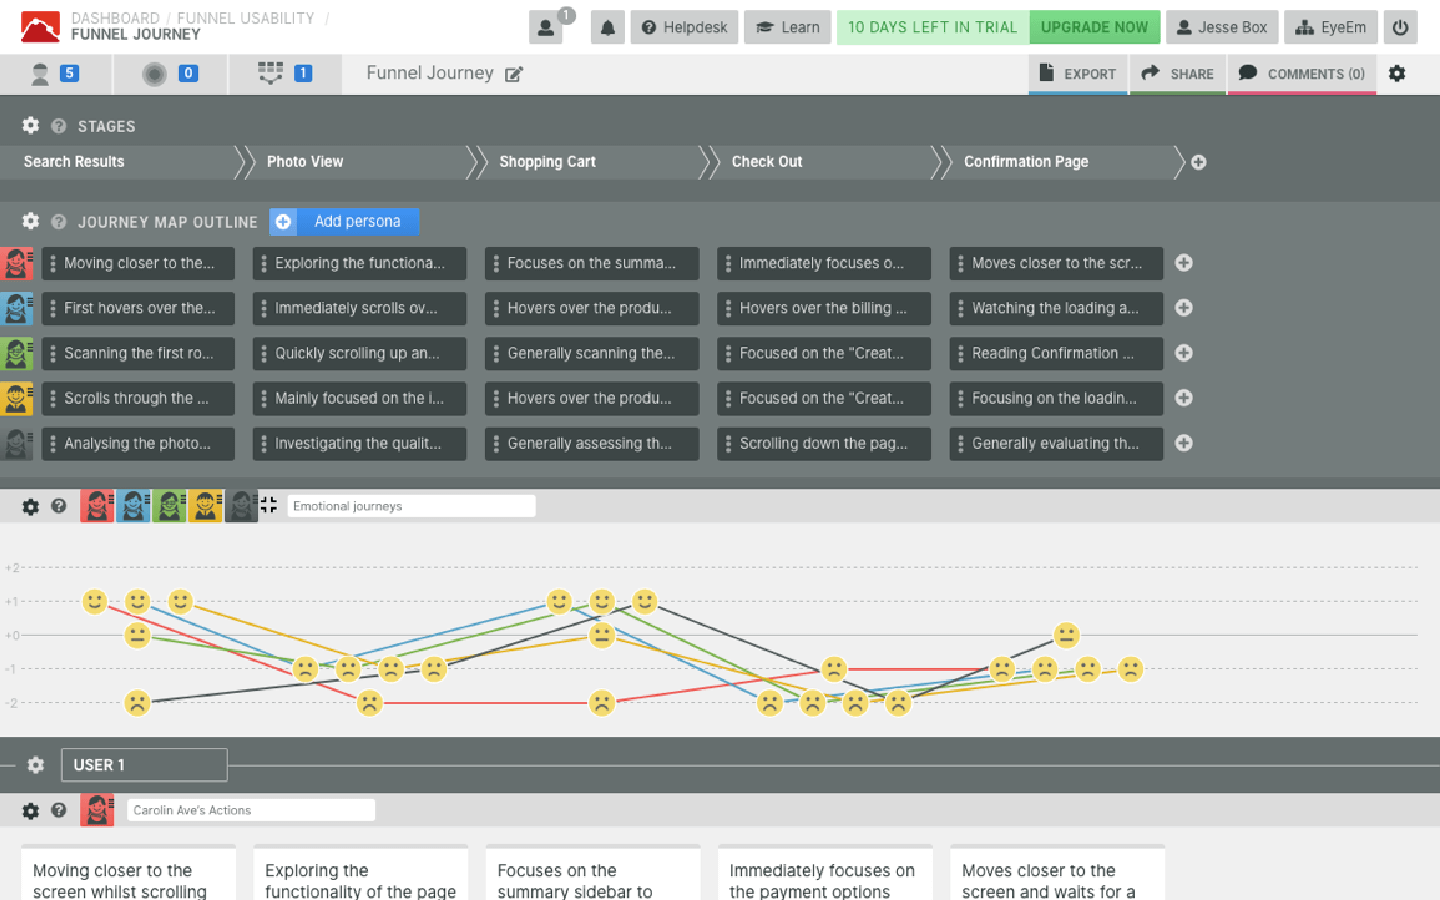Select the neutral face at Confirmation Page
The height and width of the screenshot is (900, 1440).
click(1067, 635)
